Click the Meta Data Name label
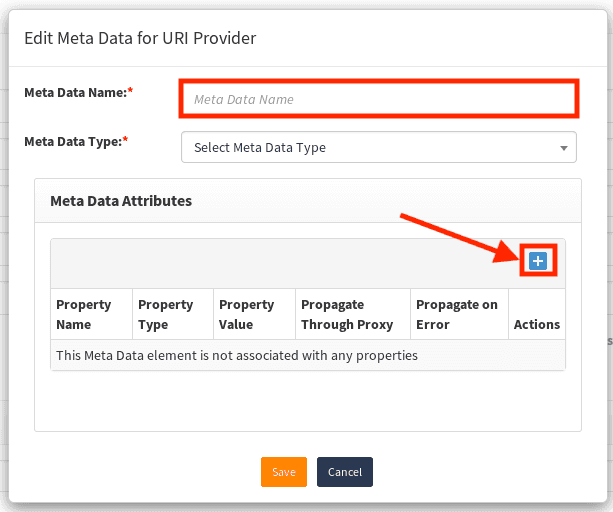The height and width of the screenshot is (512, 613). 75,92
